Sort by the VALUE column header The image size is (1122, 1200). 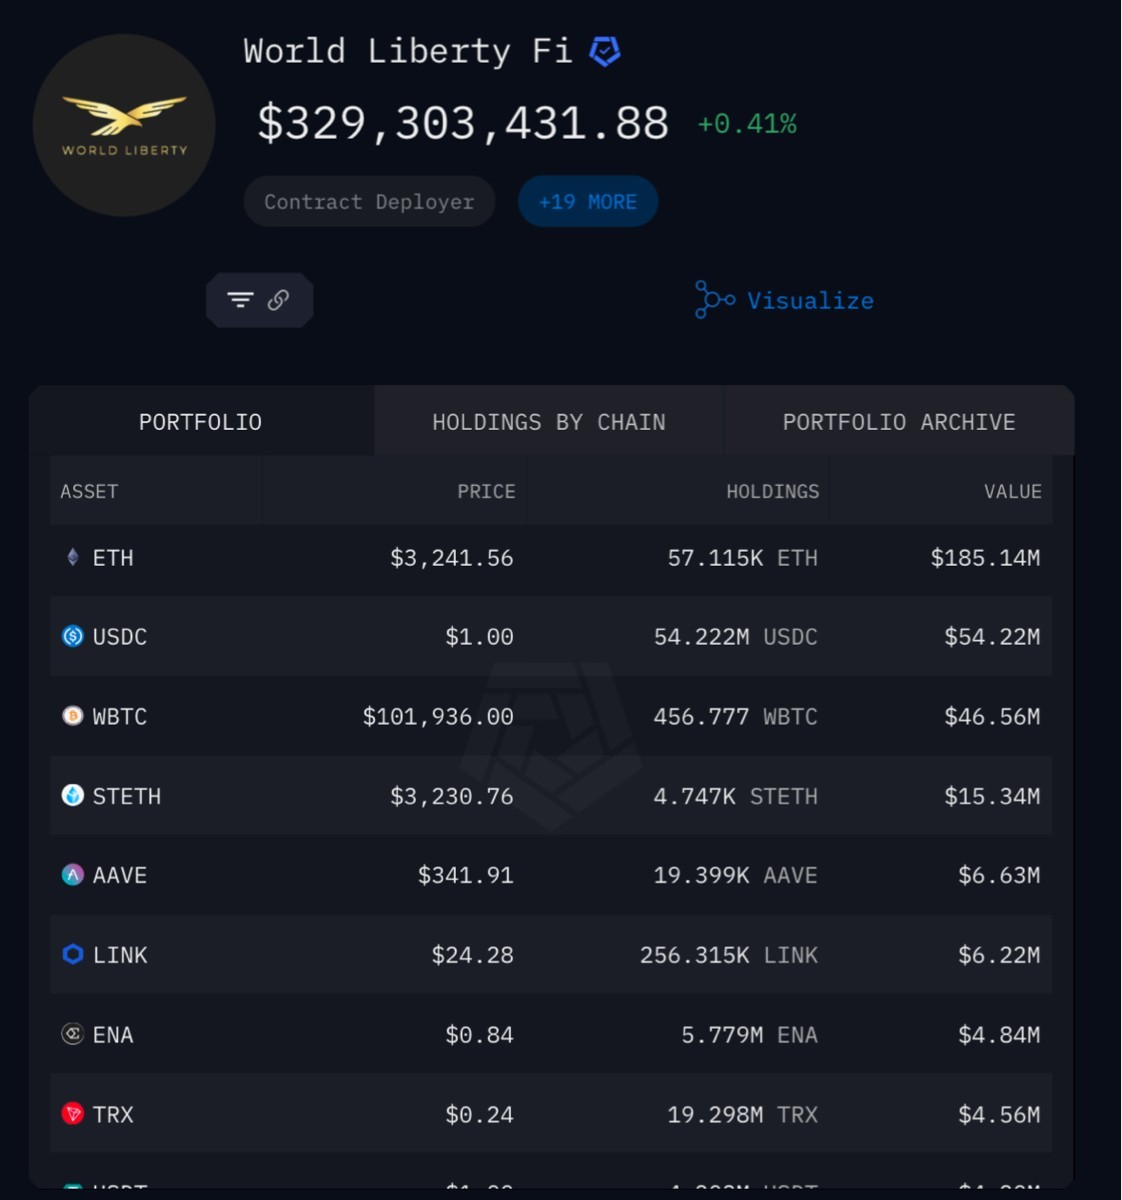[x=1012, y=492]
